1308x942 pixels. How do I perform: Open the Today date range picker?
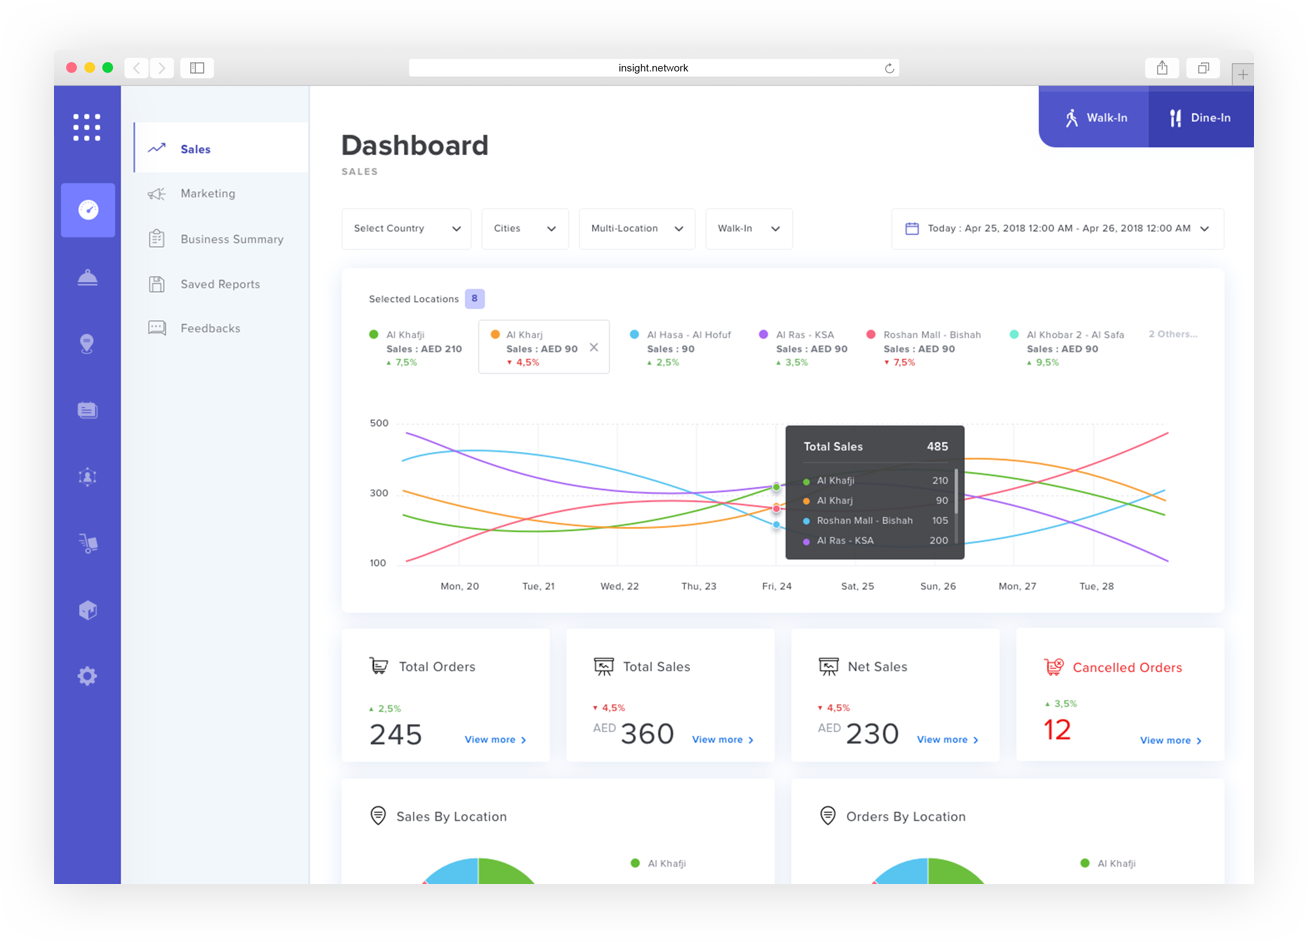click(1058, 229)
